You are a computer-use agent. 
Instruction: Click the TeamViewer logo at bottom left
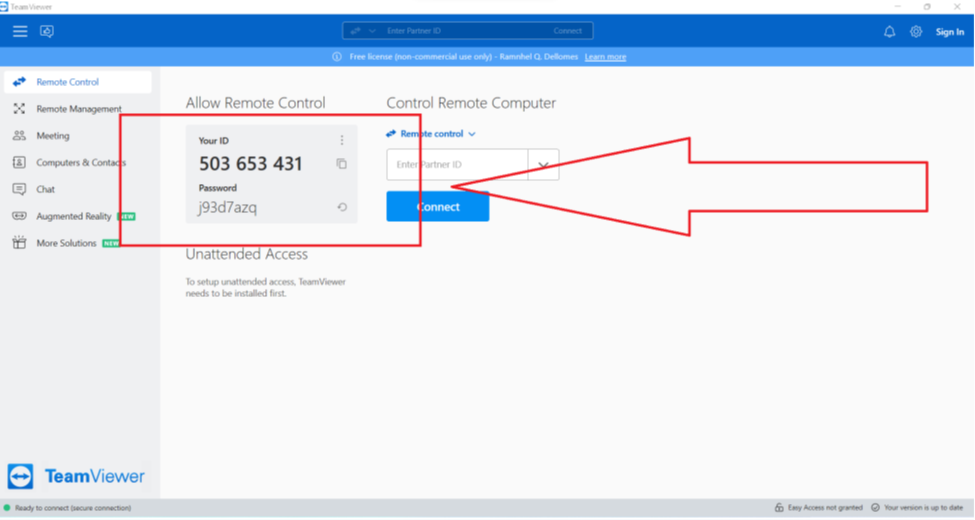(x=76, y=476)
